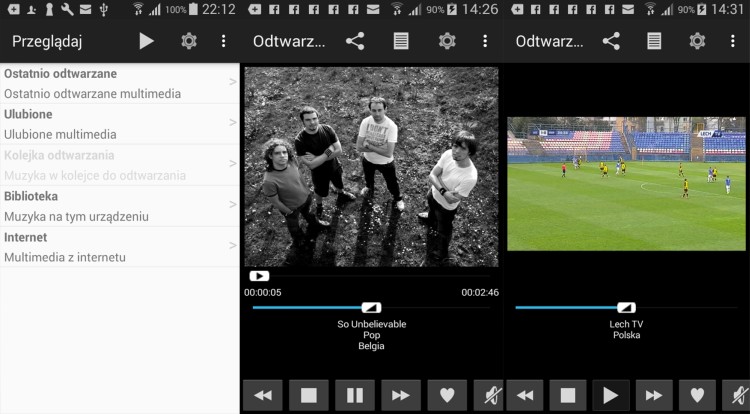Screen dimensions: 750x414
Task: Open overflow menu on Przeglądaj screen
Action: click(x=223, y=41)
